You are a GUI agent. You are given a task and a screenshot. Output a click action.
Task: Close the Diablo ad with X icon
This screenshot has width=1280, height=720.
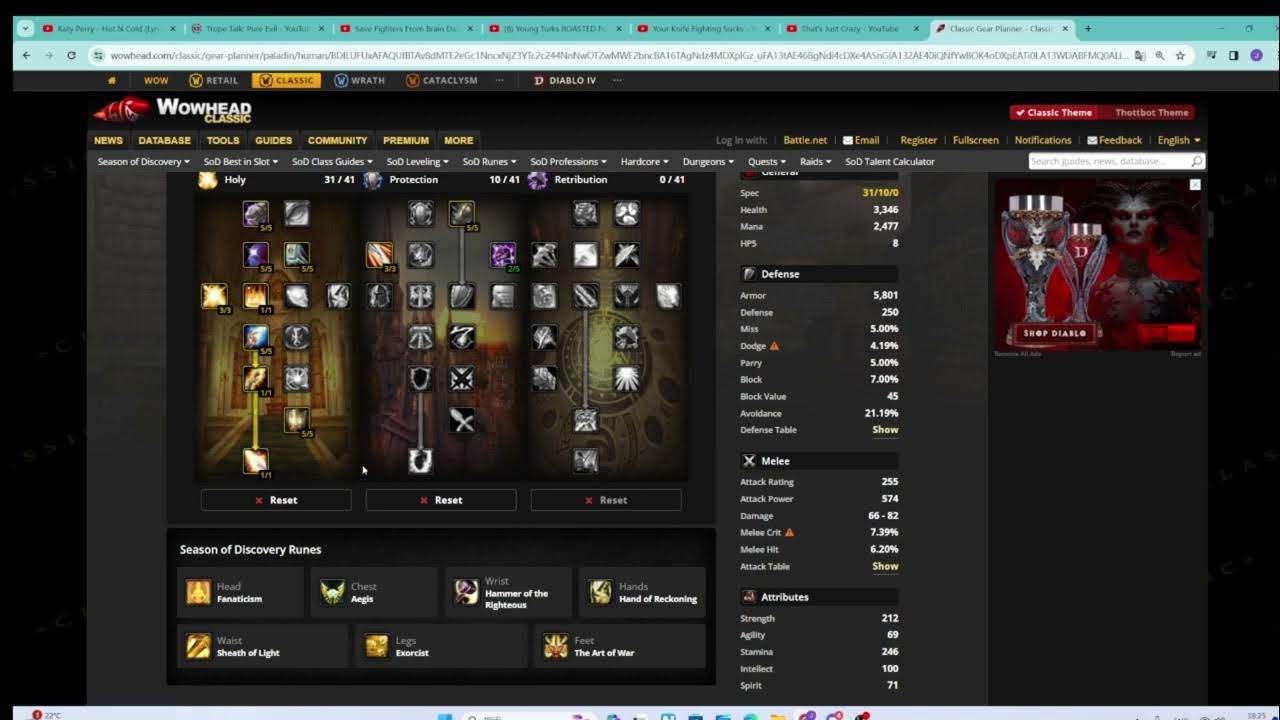pyautogui.click(x=1194, y=185)
